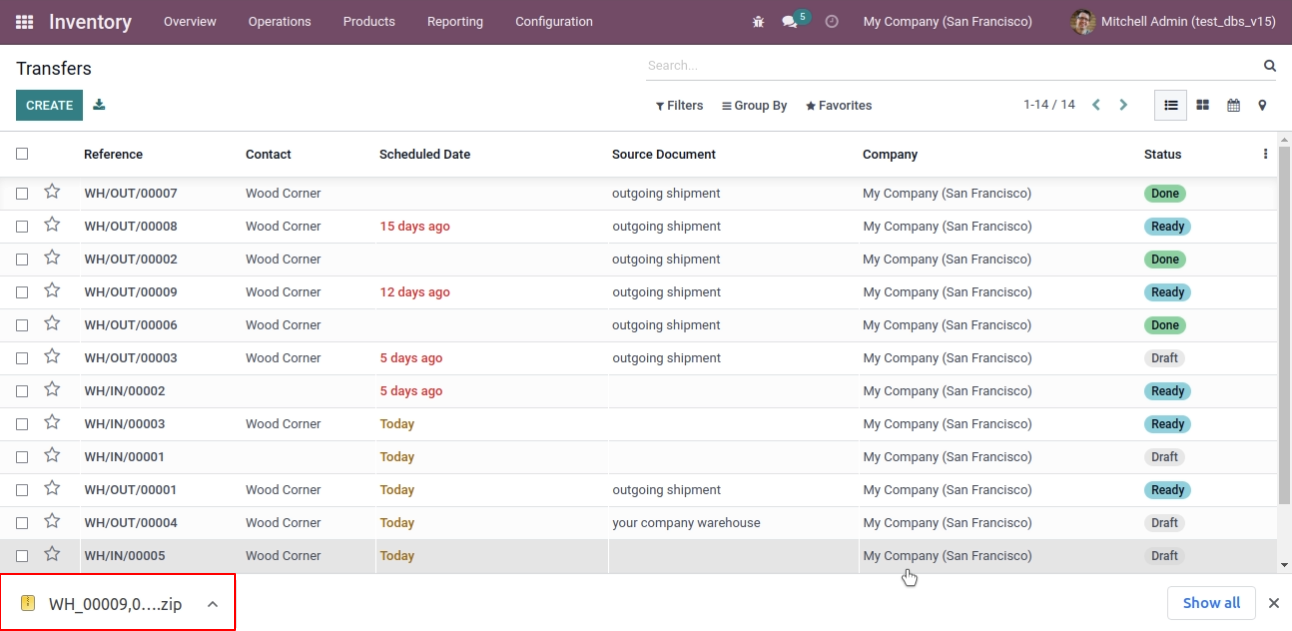Focus the Search input field

[x=950, y=66]
